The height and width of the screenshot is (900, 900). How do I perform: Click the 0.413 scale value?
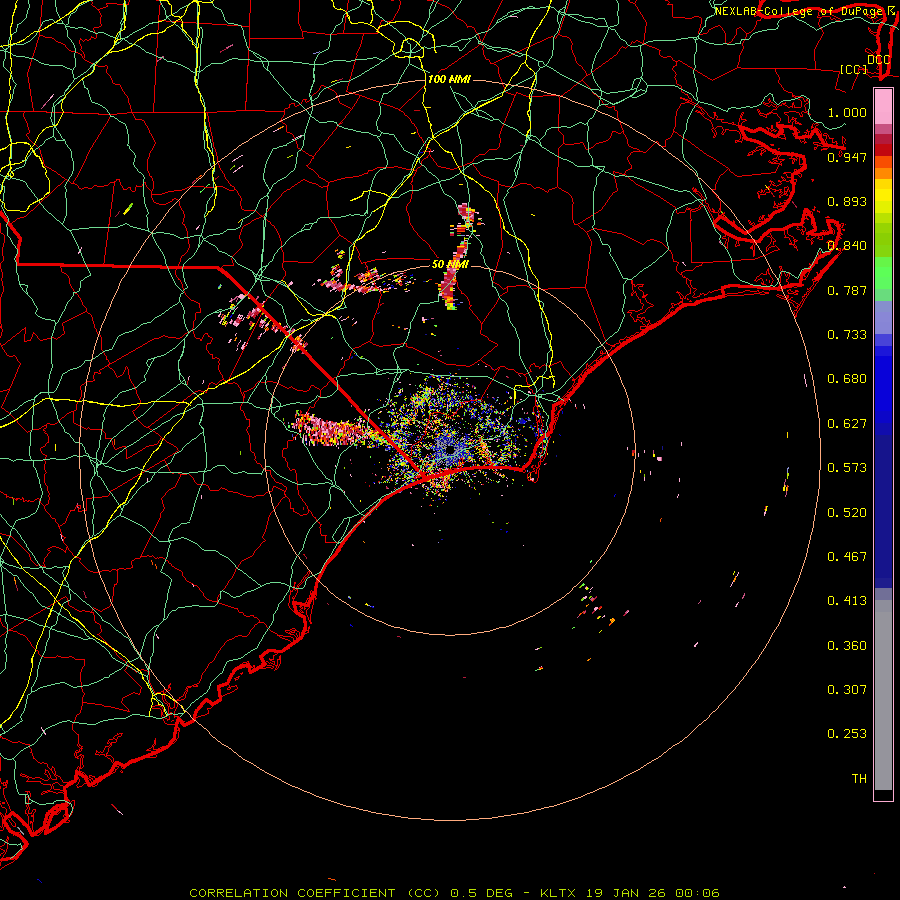tap(847, 600)
